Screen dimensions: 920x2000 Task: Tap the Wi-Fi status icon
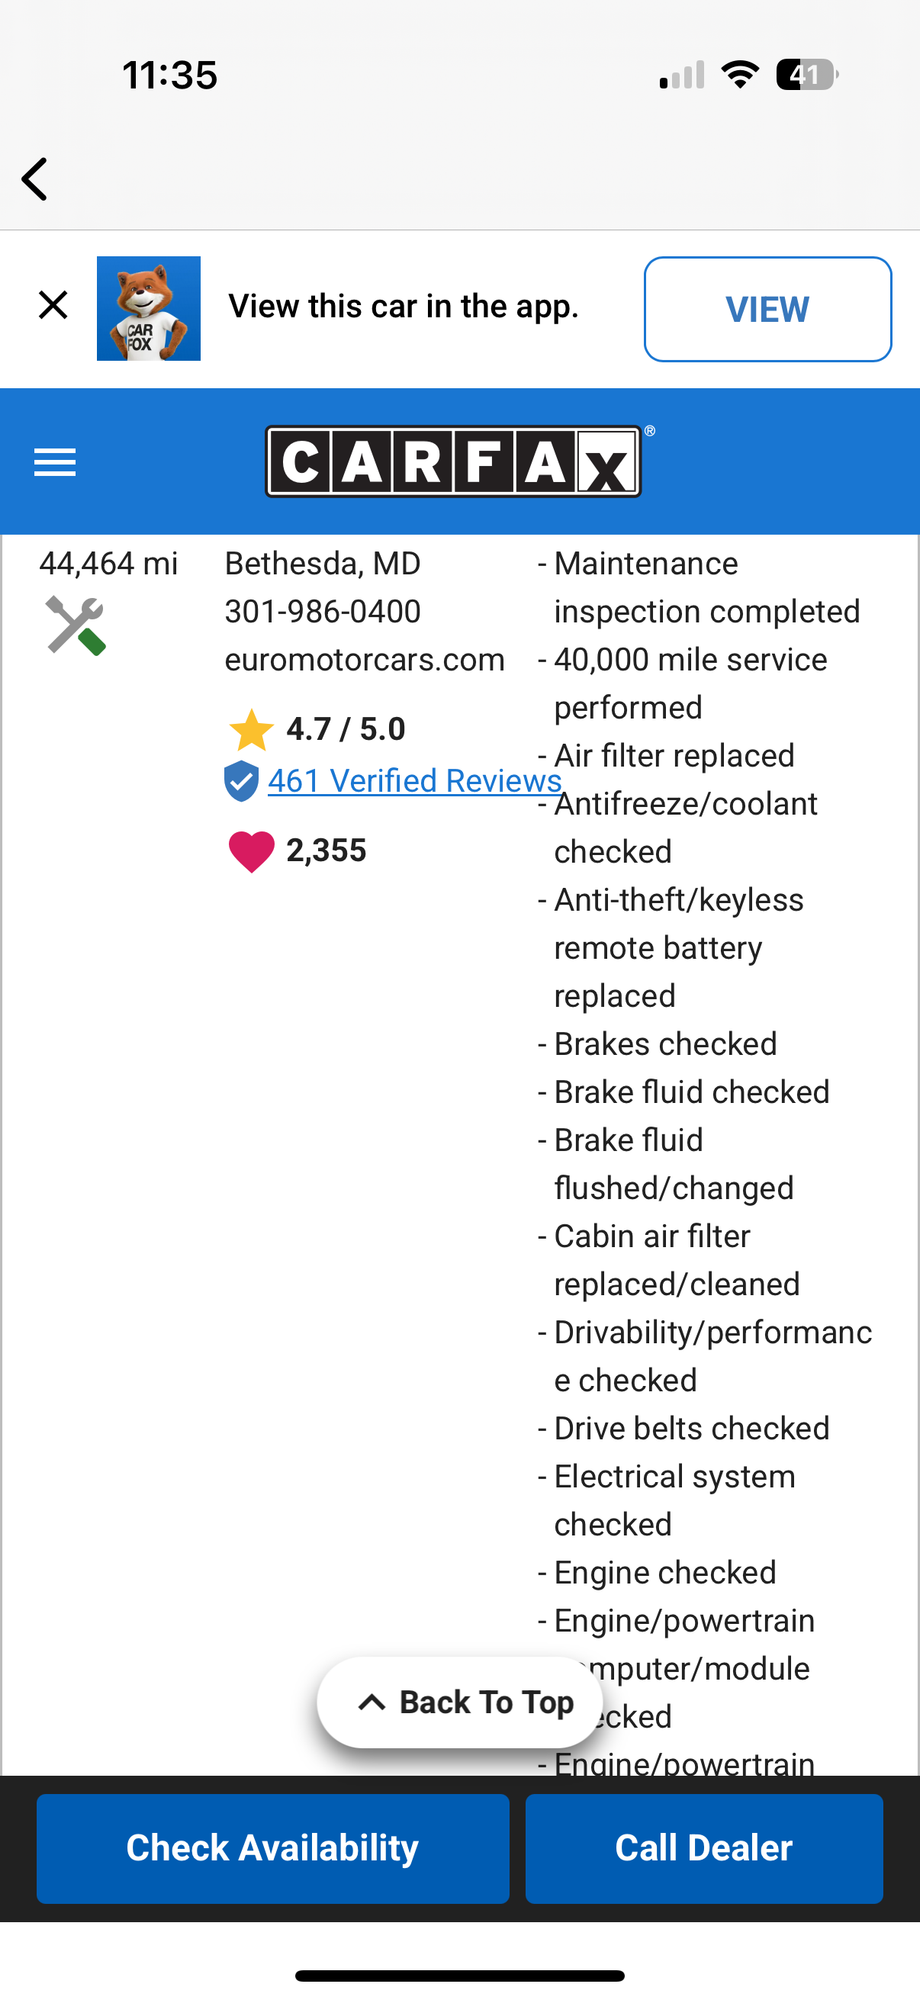740,74
